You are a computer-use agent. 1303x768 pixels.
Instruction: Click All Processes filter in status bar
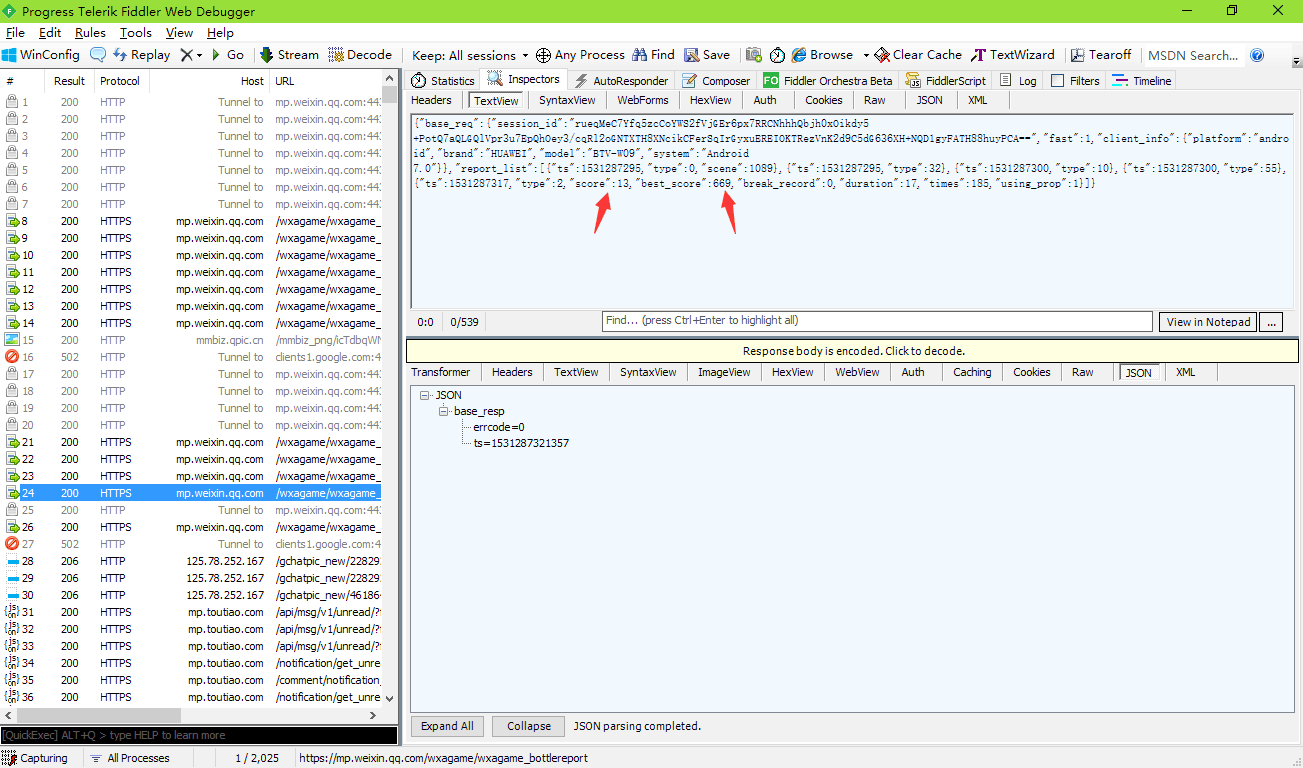coord(129,758)
